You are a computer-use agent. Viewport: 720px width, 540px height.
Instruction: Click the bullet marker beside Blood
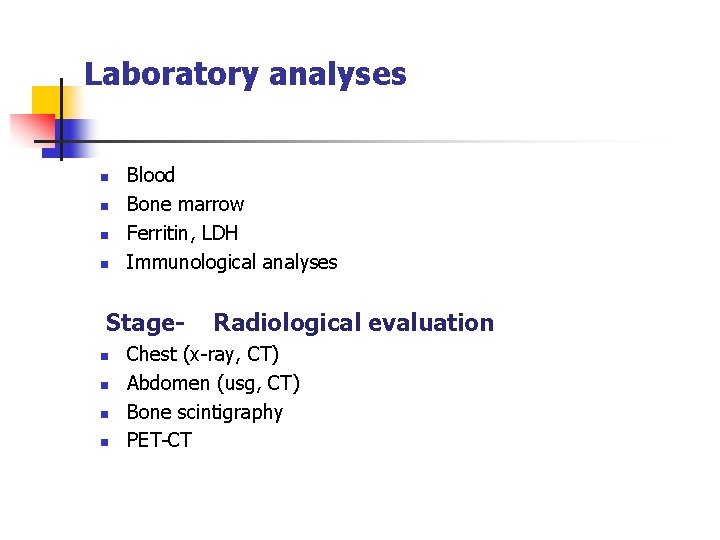(102, 179)
